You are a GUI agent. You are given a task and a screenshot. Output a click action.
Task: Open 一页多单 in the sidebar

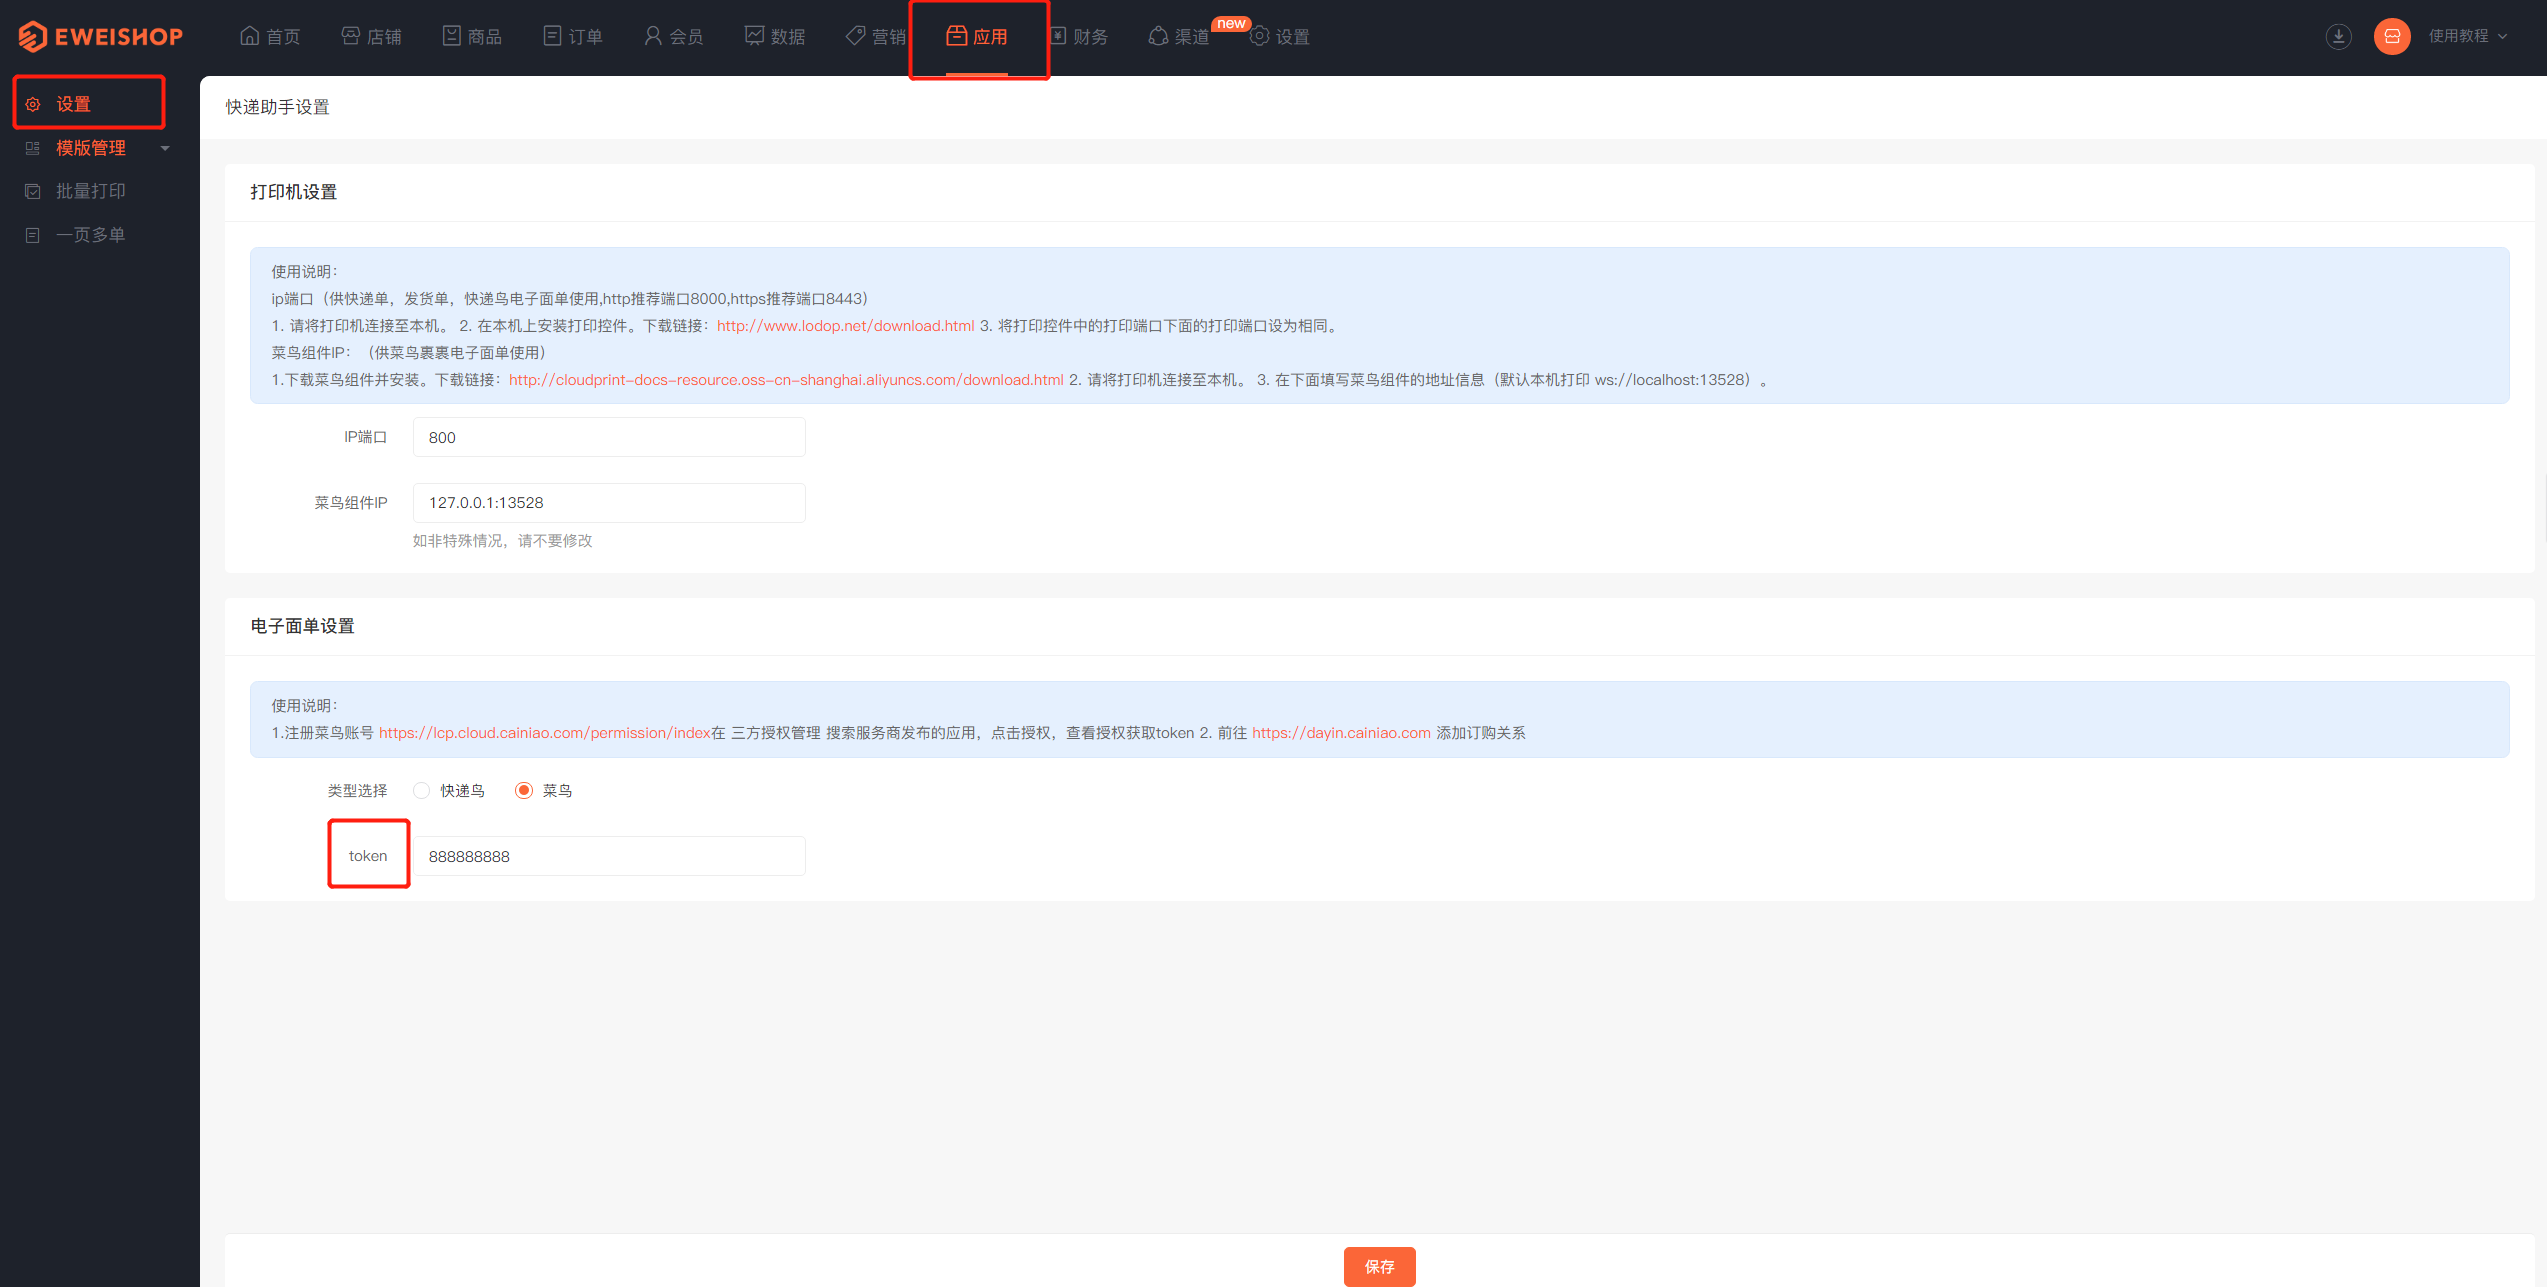point(91,235)
